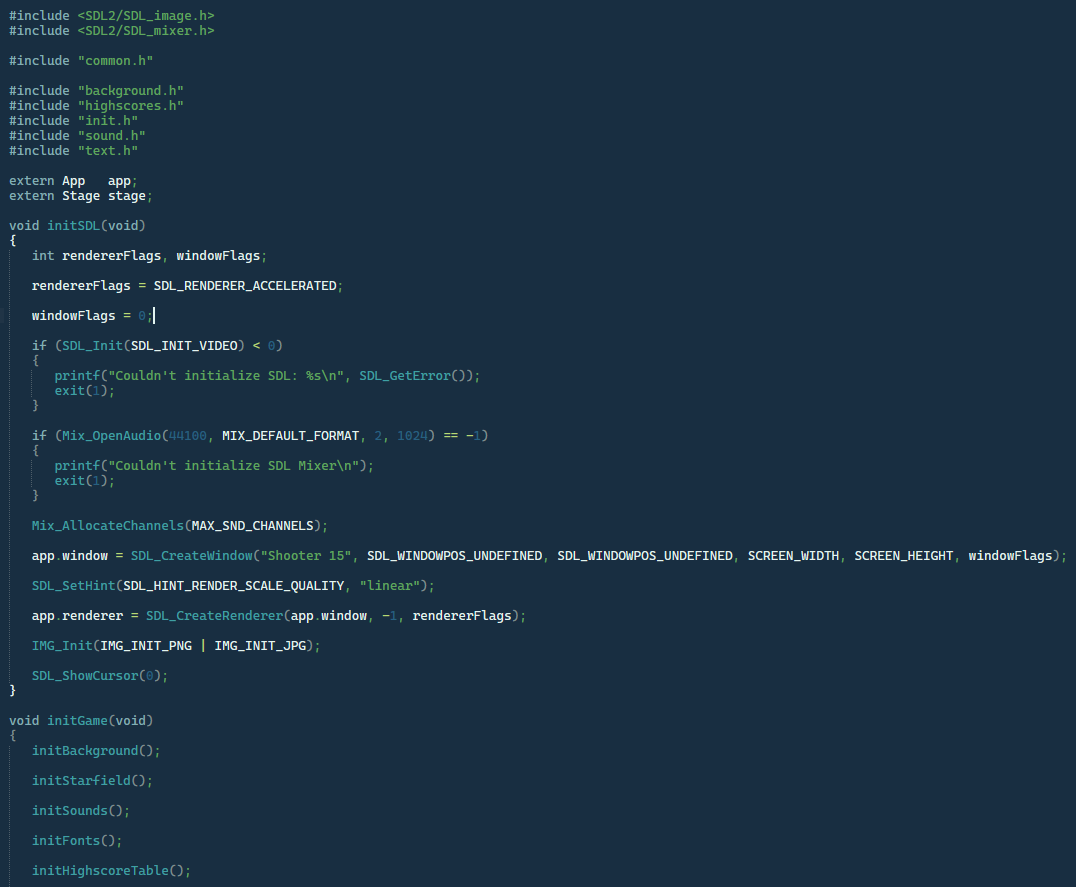
Task: Click the SDL_Init function call
Action: [90, 345]
